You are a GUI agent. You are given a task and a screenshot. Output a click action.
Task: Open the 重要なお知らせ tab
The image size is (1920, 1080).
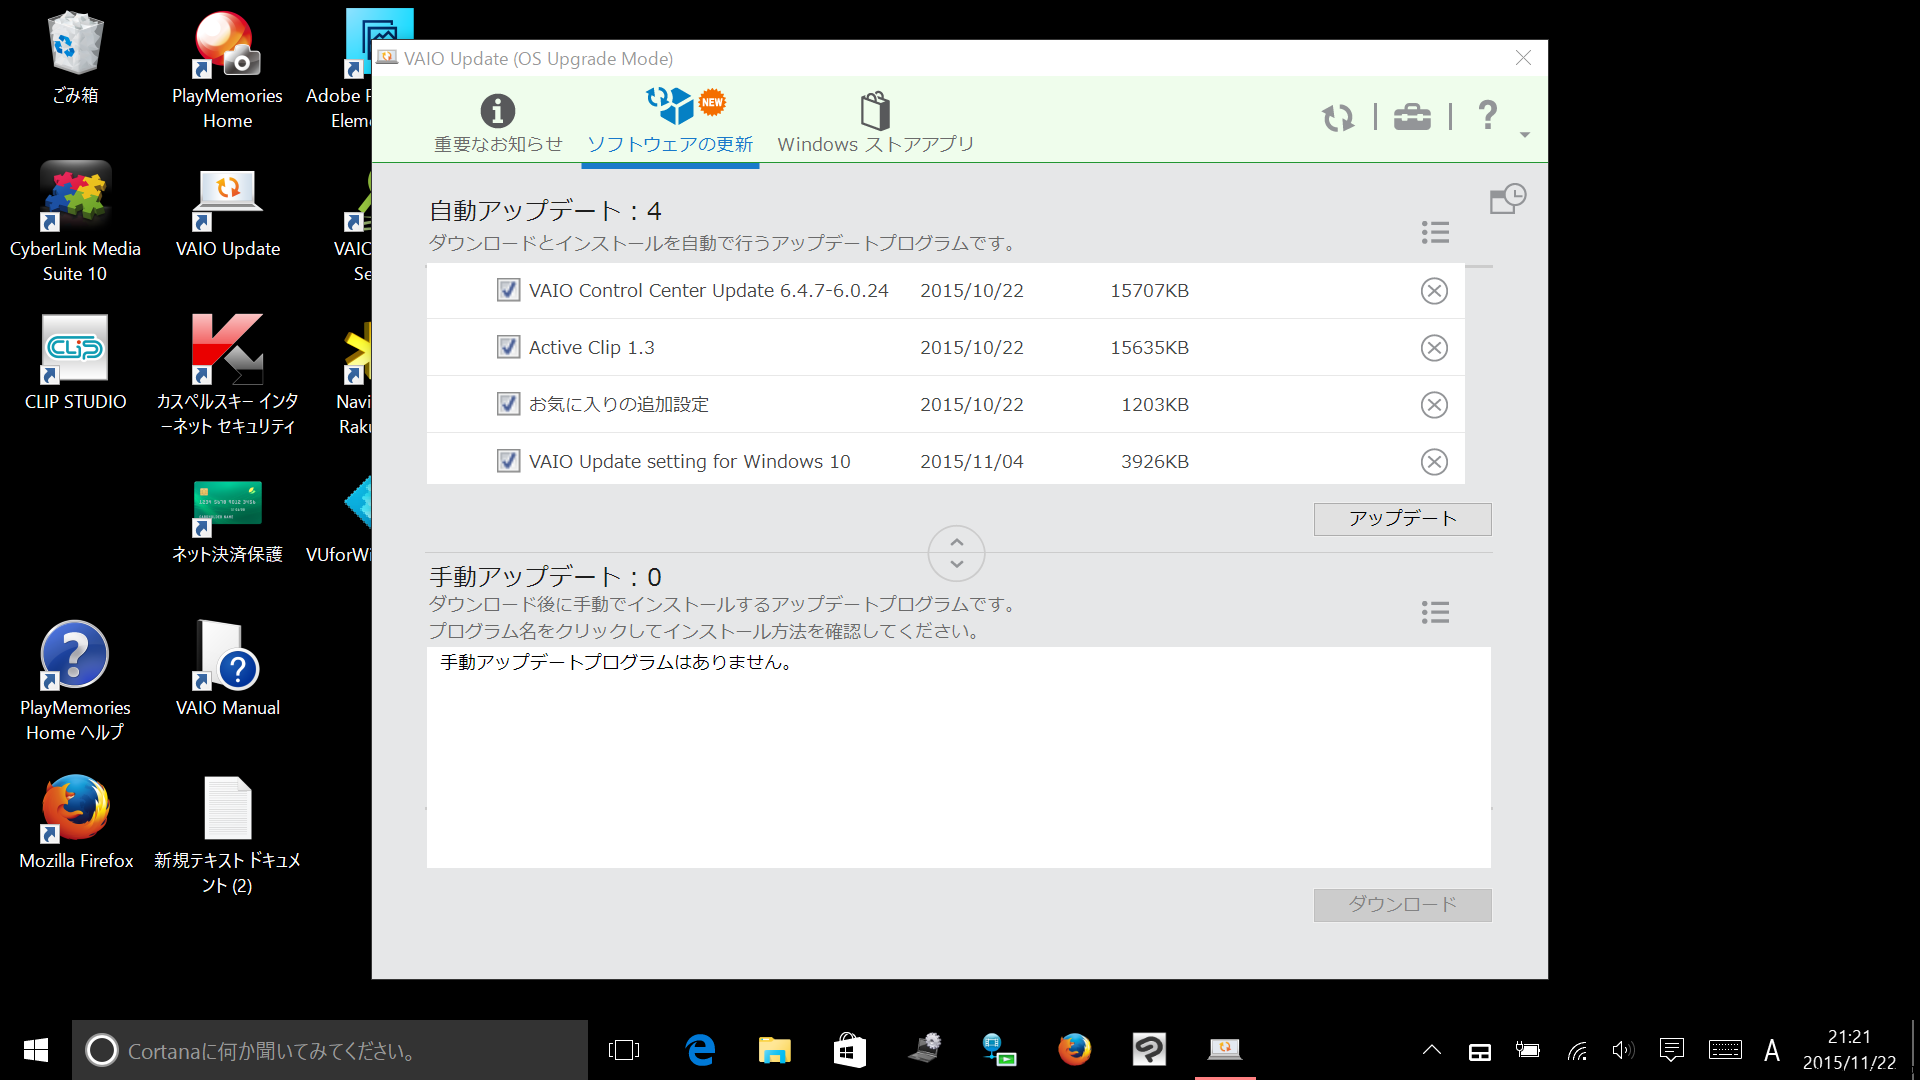[x=498, y=123]
